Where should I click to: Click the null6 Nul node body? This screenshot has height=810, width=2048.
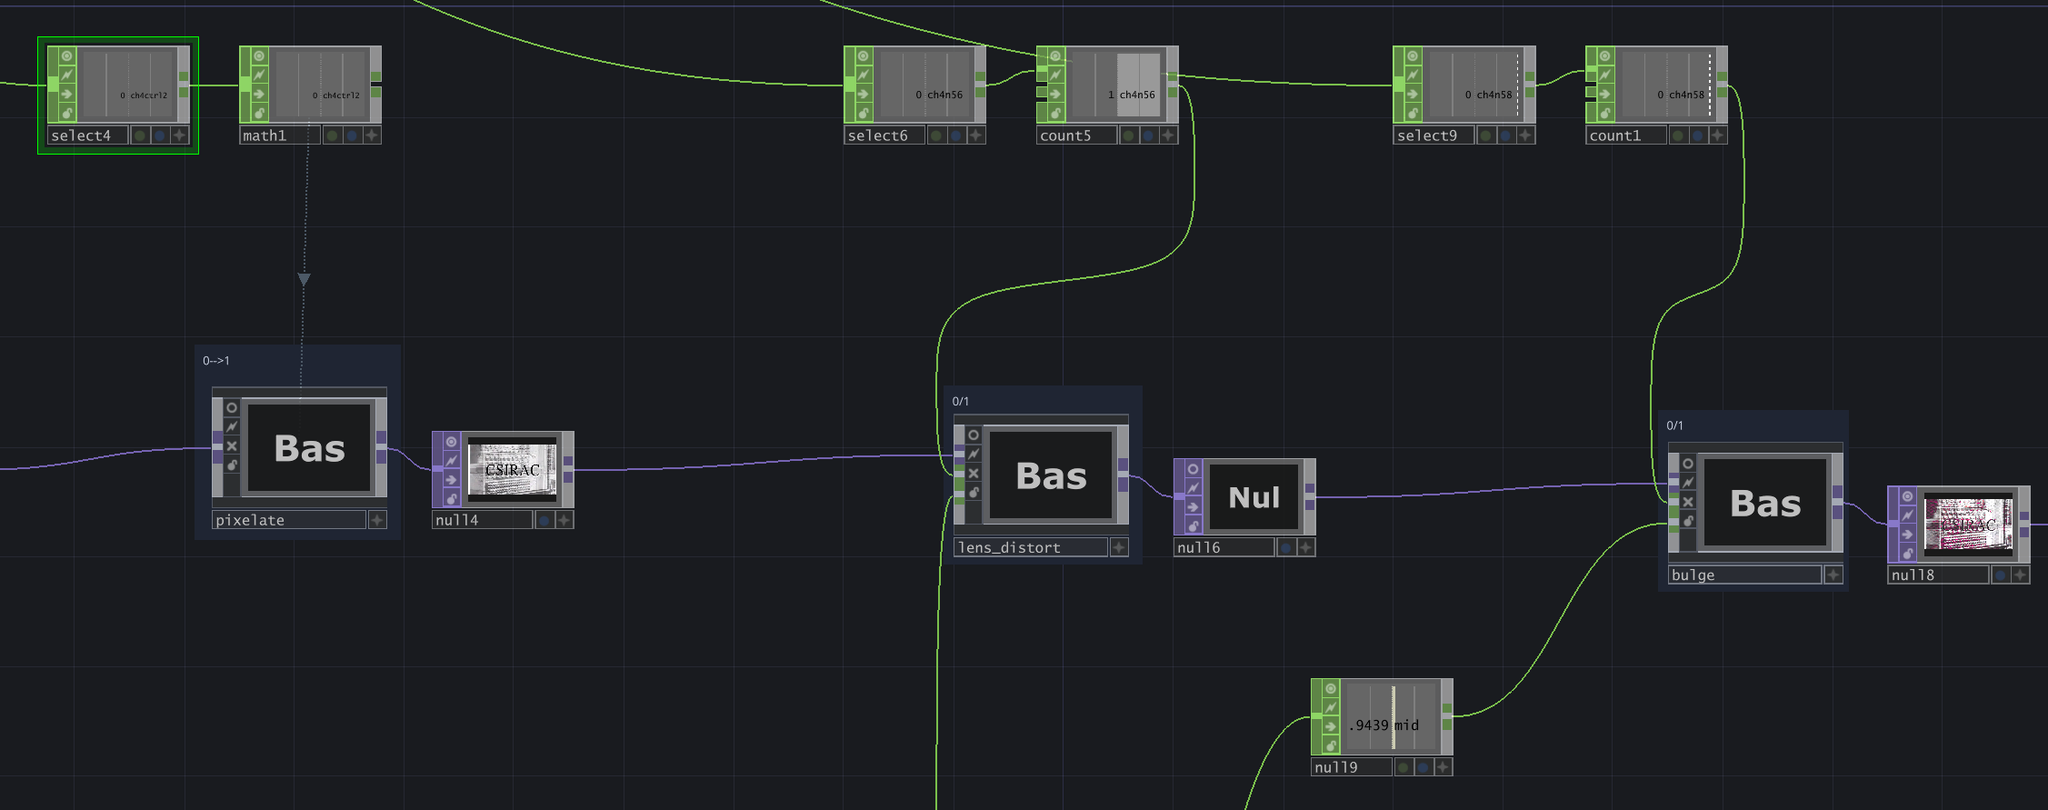tap(1253, 498)
